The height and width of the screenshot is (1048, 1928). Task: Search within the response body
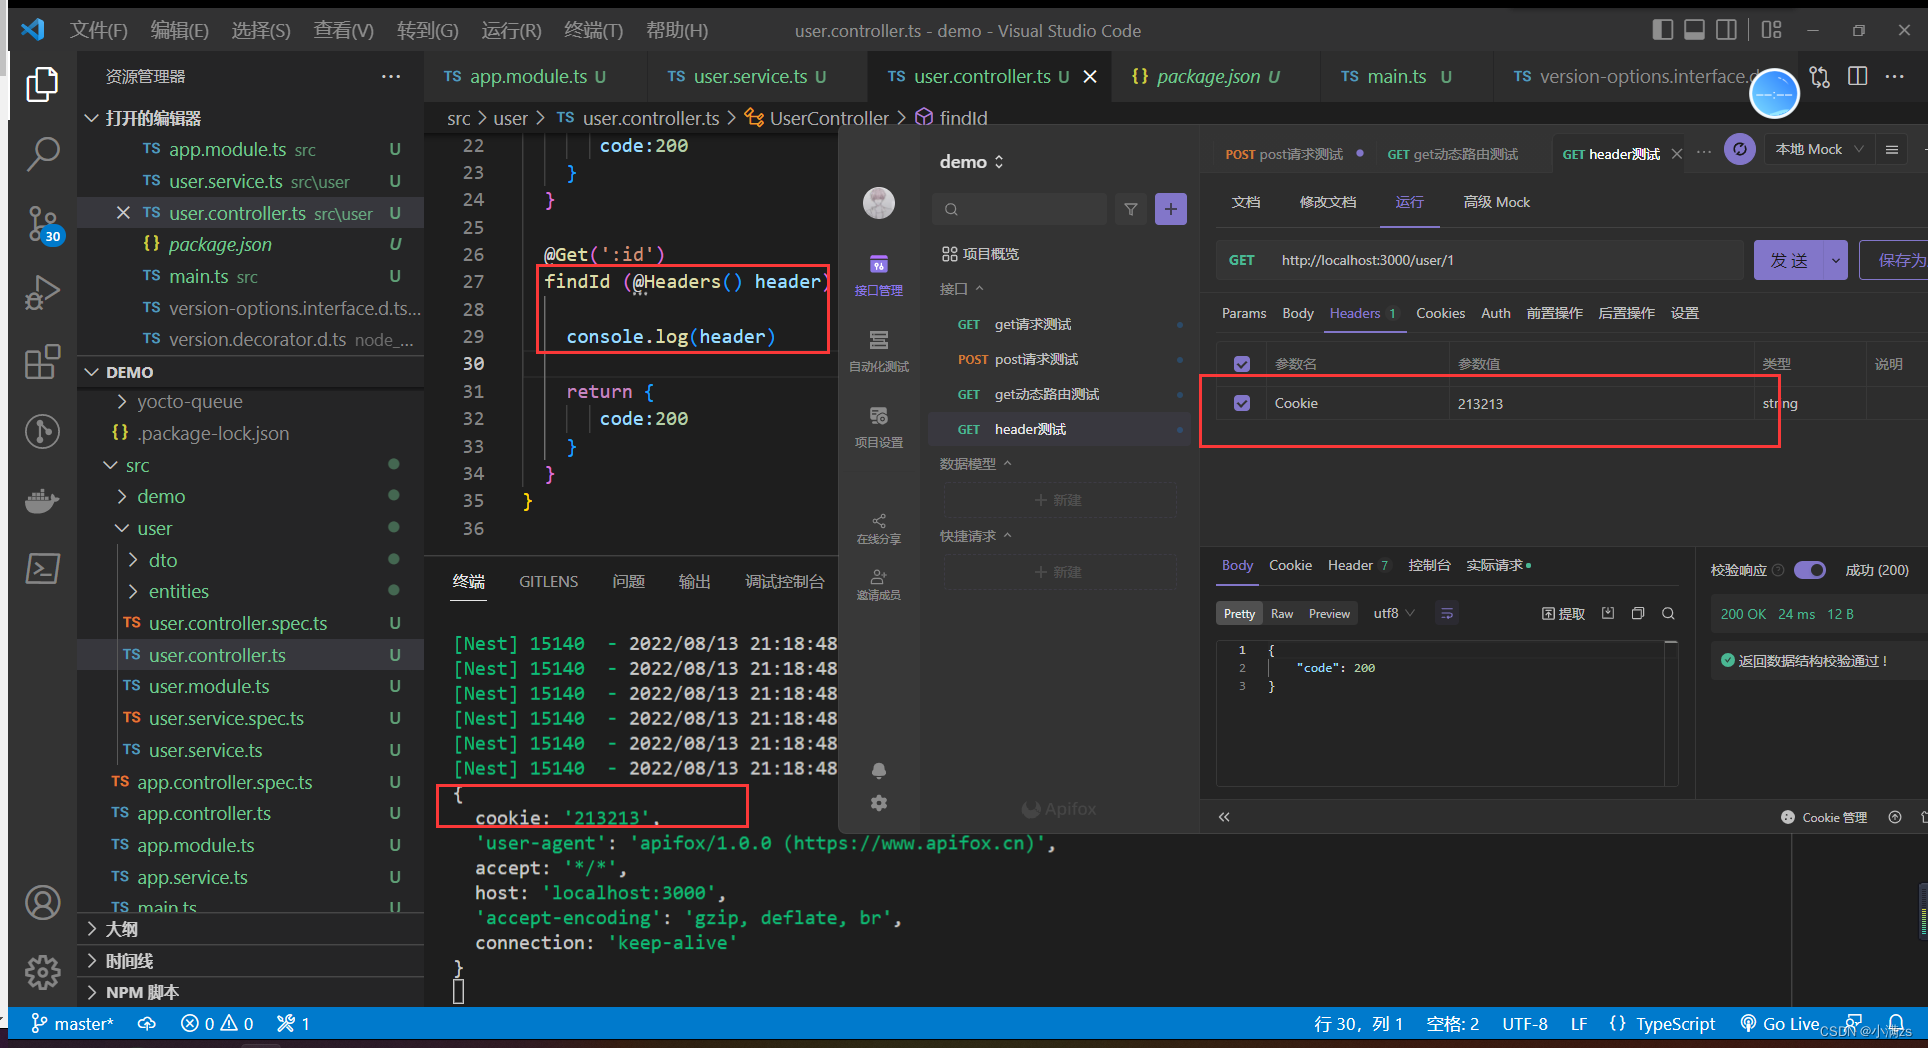tap(1668, 613)
